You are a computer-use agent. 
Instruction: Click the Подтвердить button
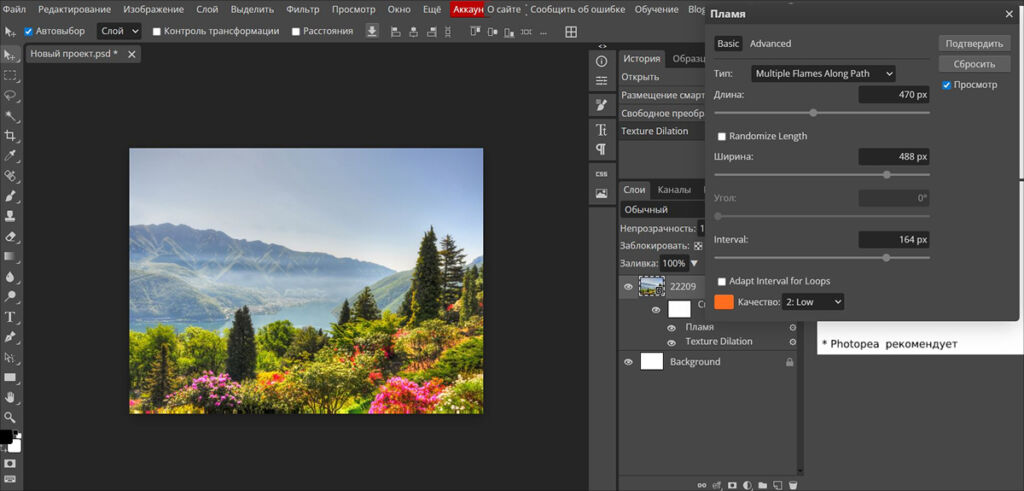point(974,44)
